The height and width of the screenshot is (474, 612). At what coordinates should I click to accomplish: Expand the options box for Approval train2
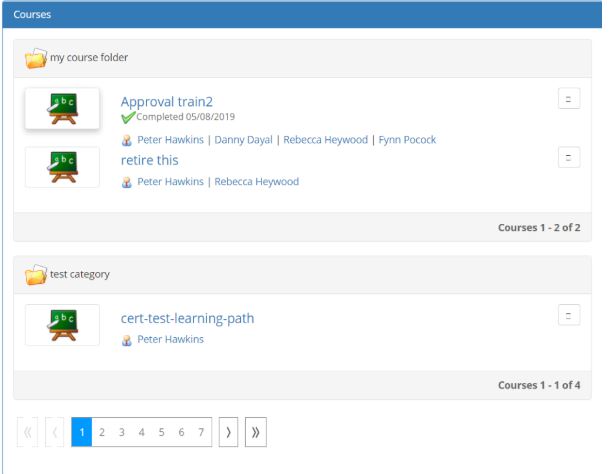[569, 99]
